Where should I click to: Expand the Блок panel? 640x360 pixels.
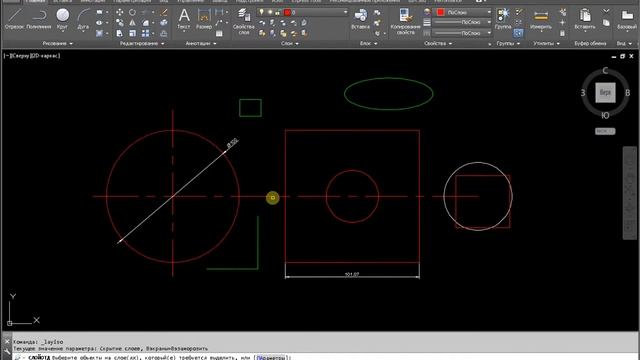tap(369, 43)
